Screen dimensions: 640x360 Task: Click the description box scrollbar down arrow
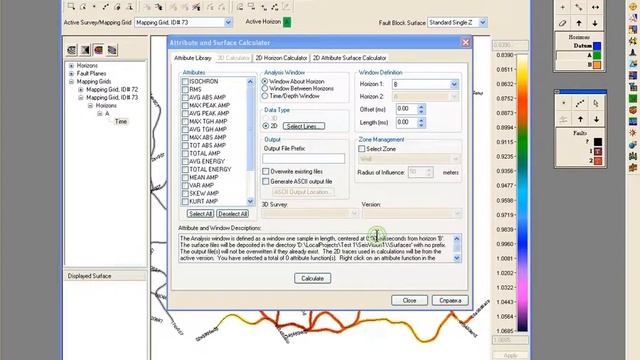click(457, 258)
